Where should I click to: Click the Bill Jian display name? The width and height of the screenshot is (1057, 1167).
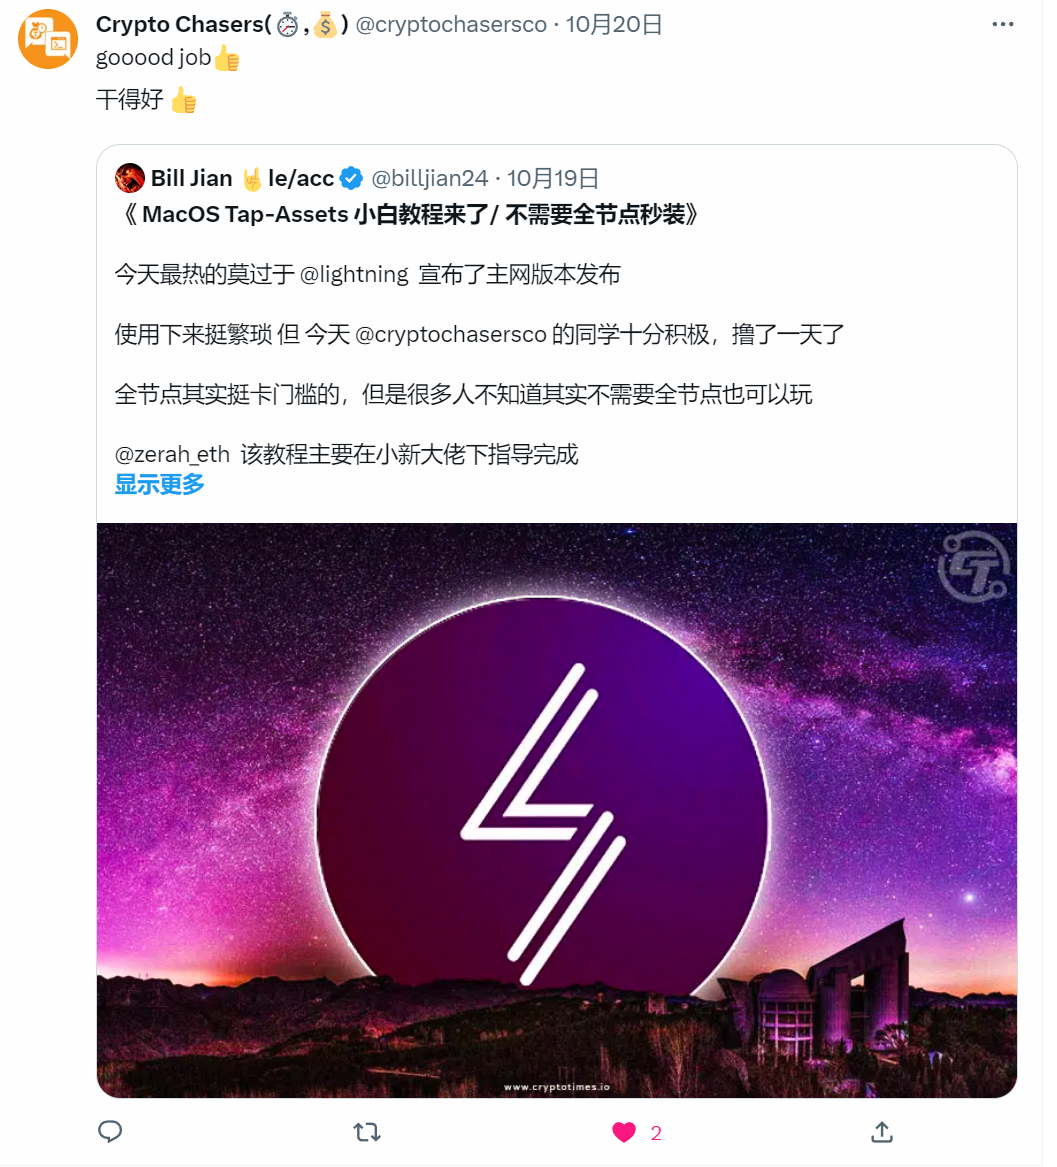192,179
